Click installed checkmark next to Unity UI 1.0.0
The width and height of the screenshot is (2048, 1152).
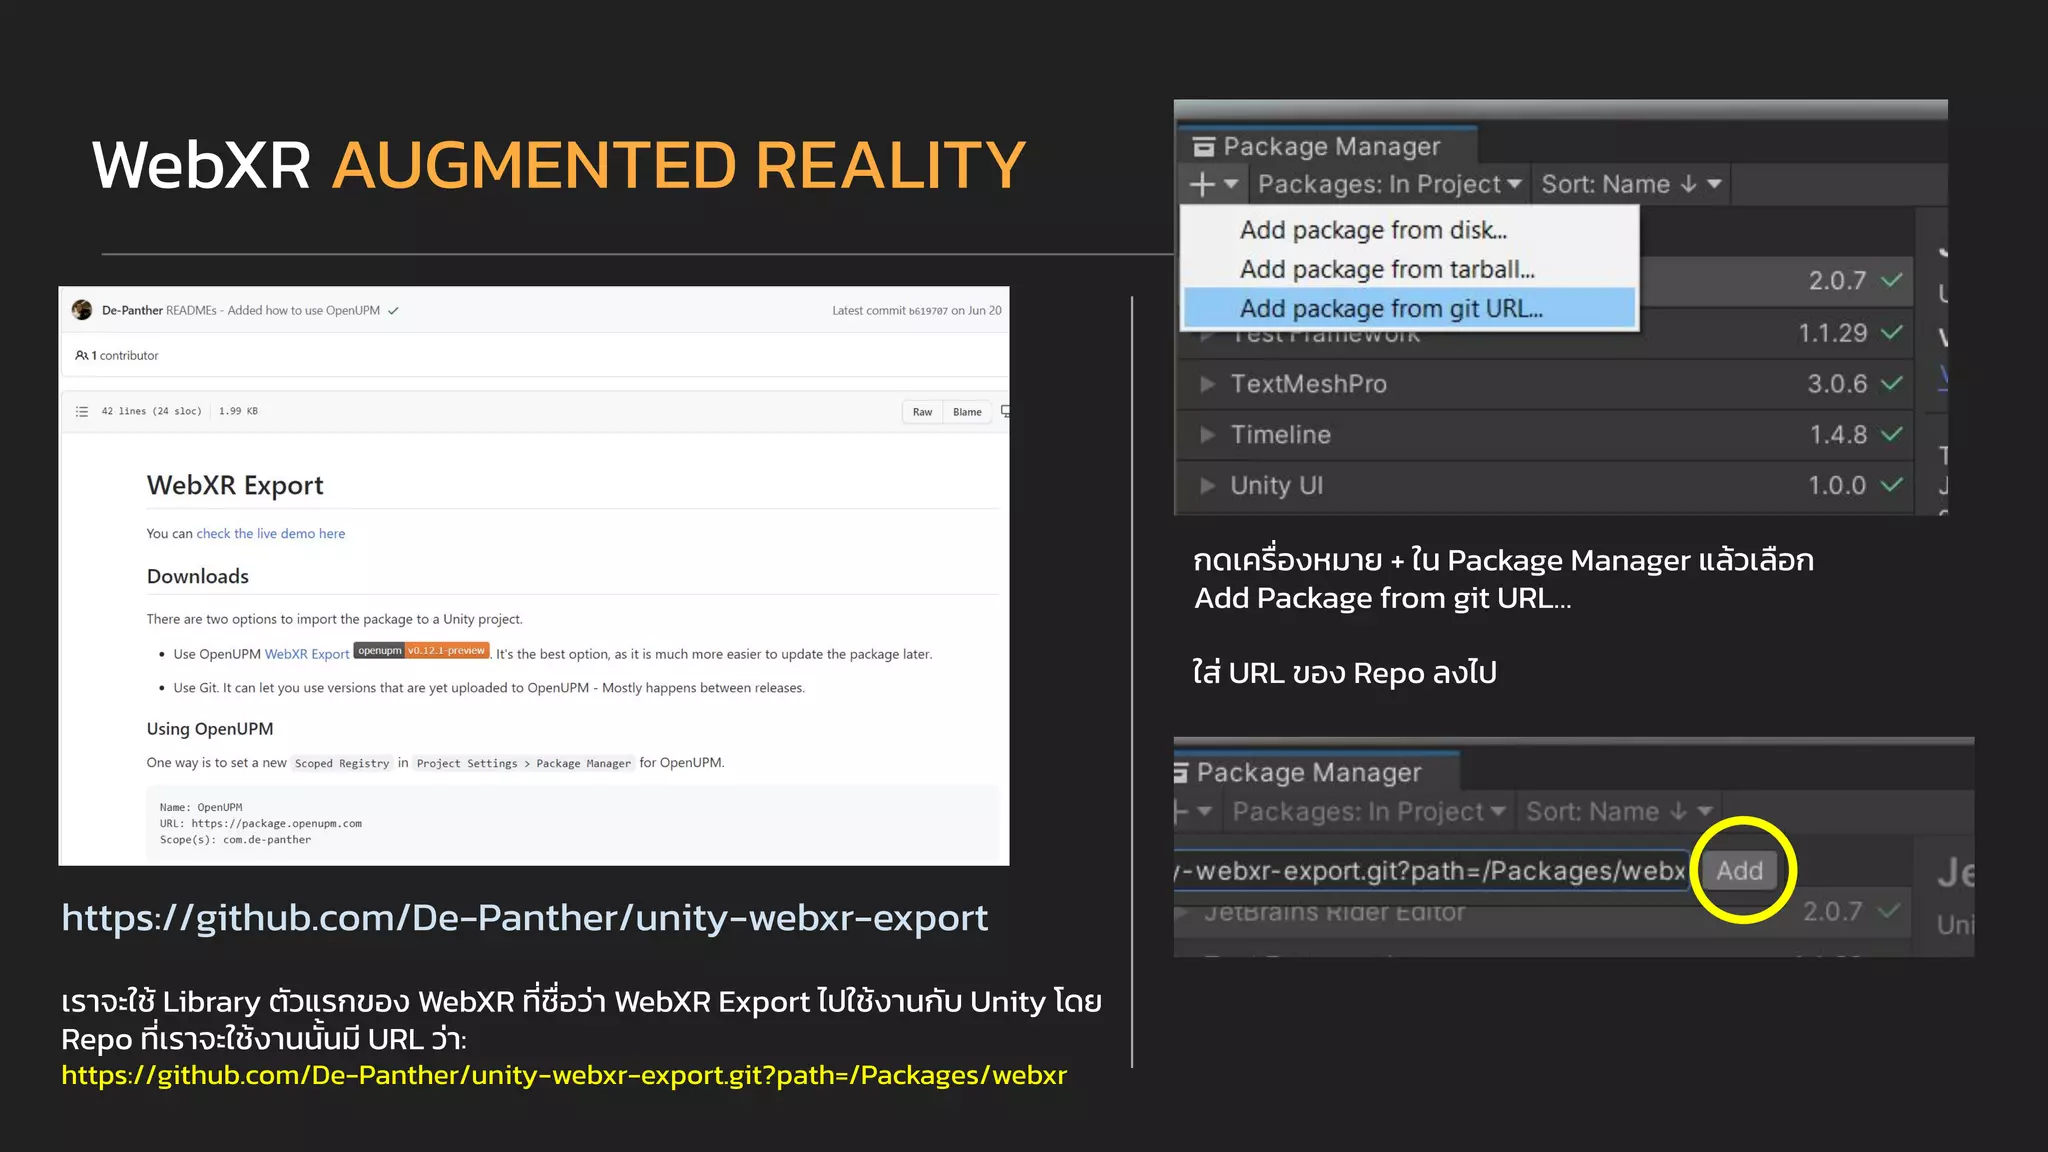[x=1891, y=486]
